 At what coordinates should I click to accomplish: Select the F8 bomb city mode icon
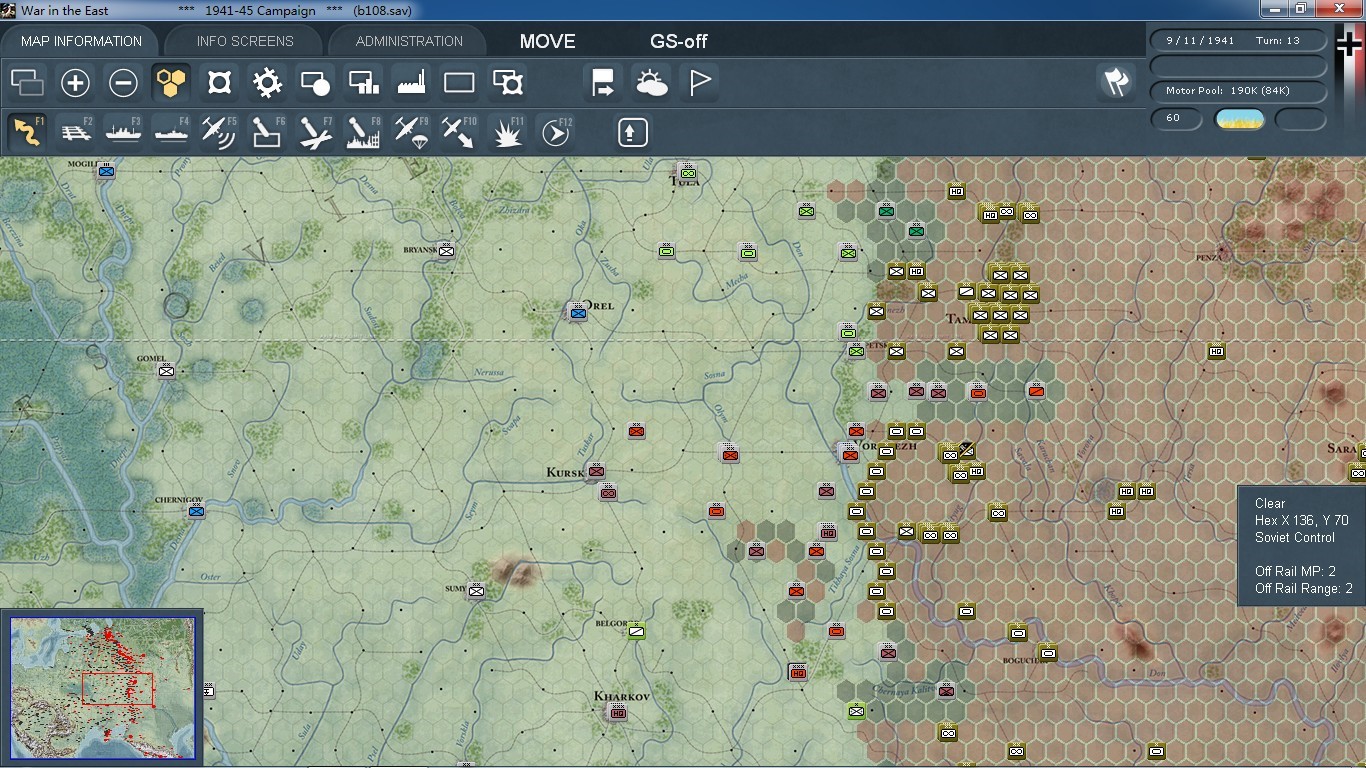pos(364,132)
